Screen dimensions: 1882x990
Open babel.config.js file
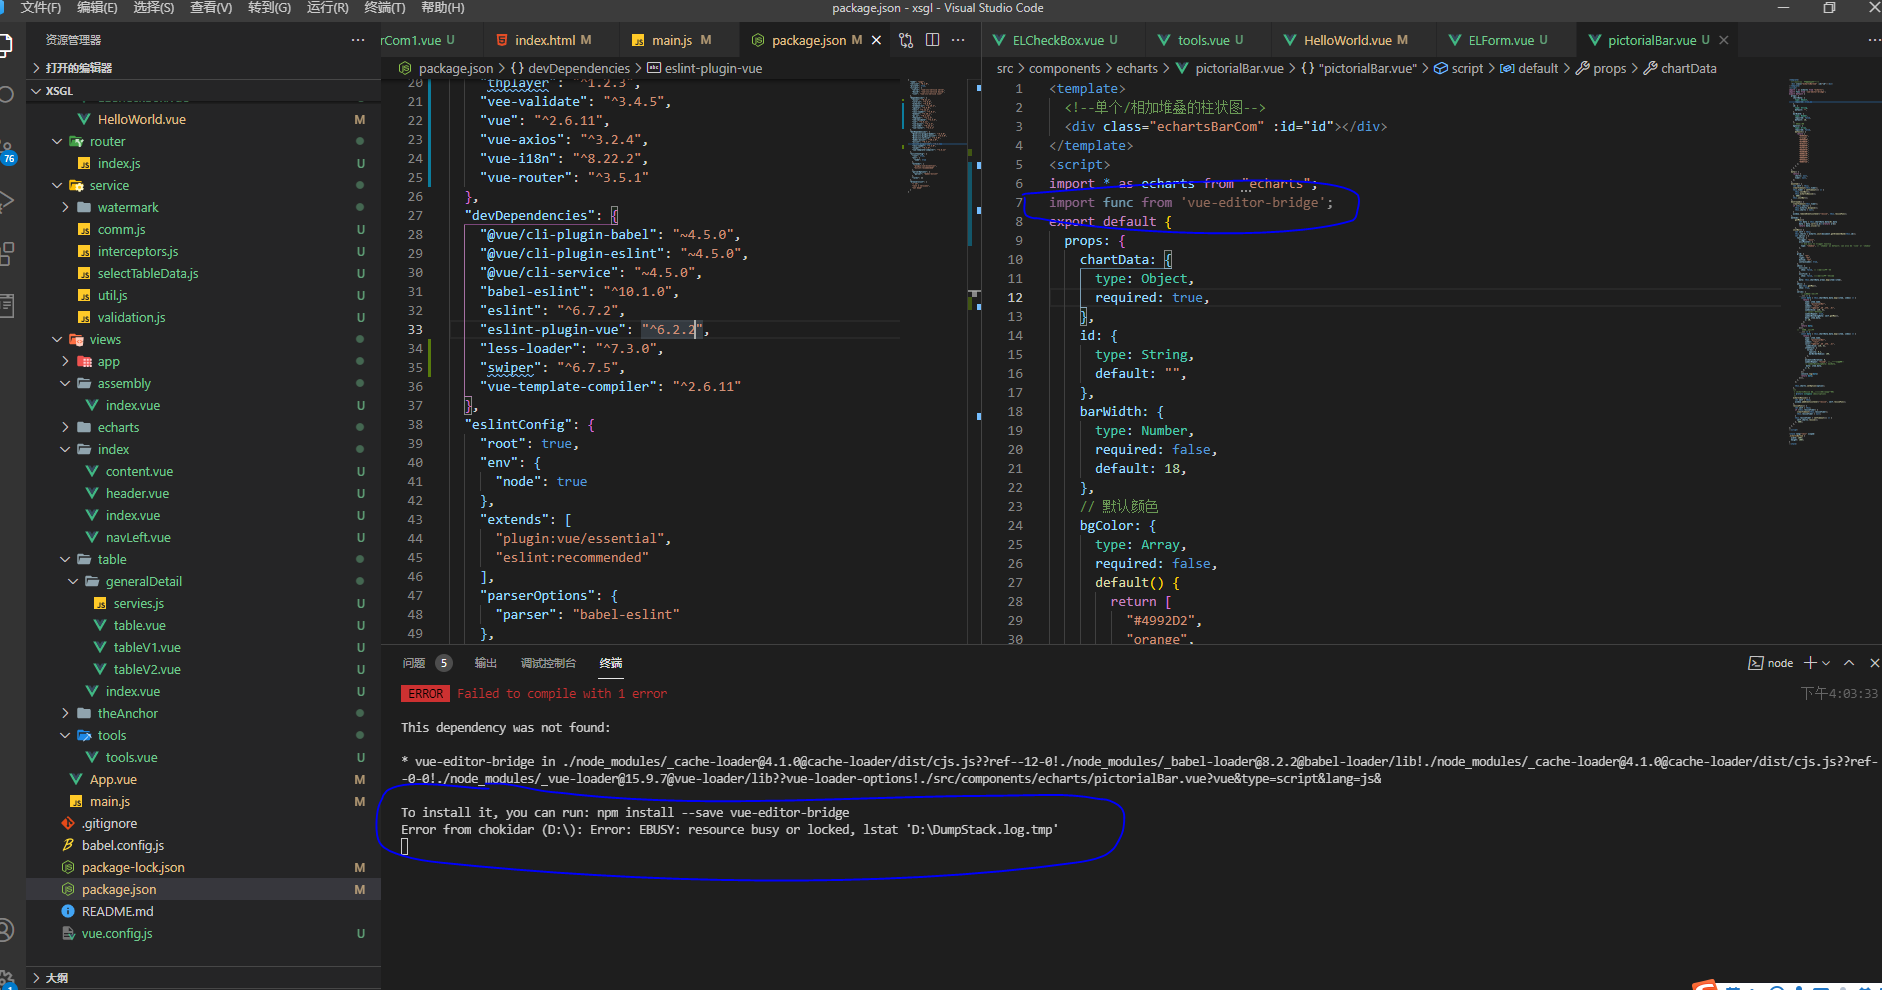pos(203,845)
